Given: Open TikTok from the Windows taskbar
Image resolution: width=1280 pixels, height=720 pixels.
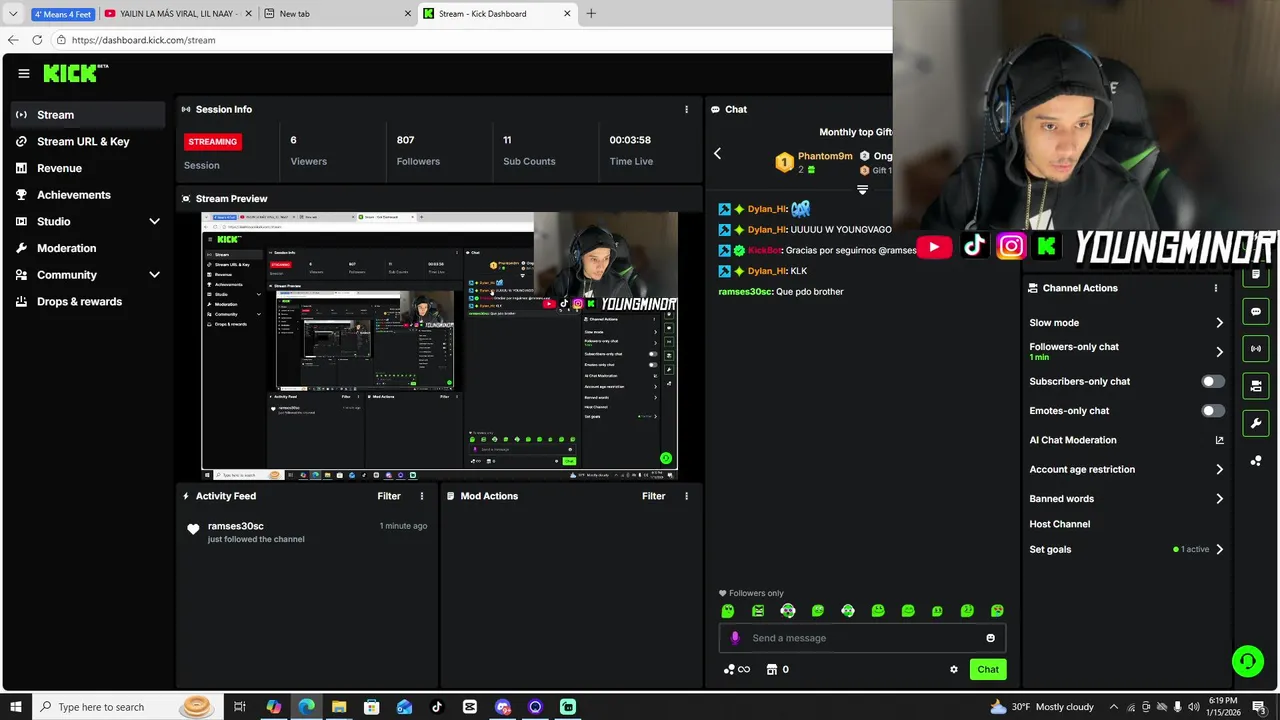Looking at the screenshot, I should (x=437, y=707).
